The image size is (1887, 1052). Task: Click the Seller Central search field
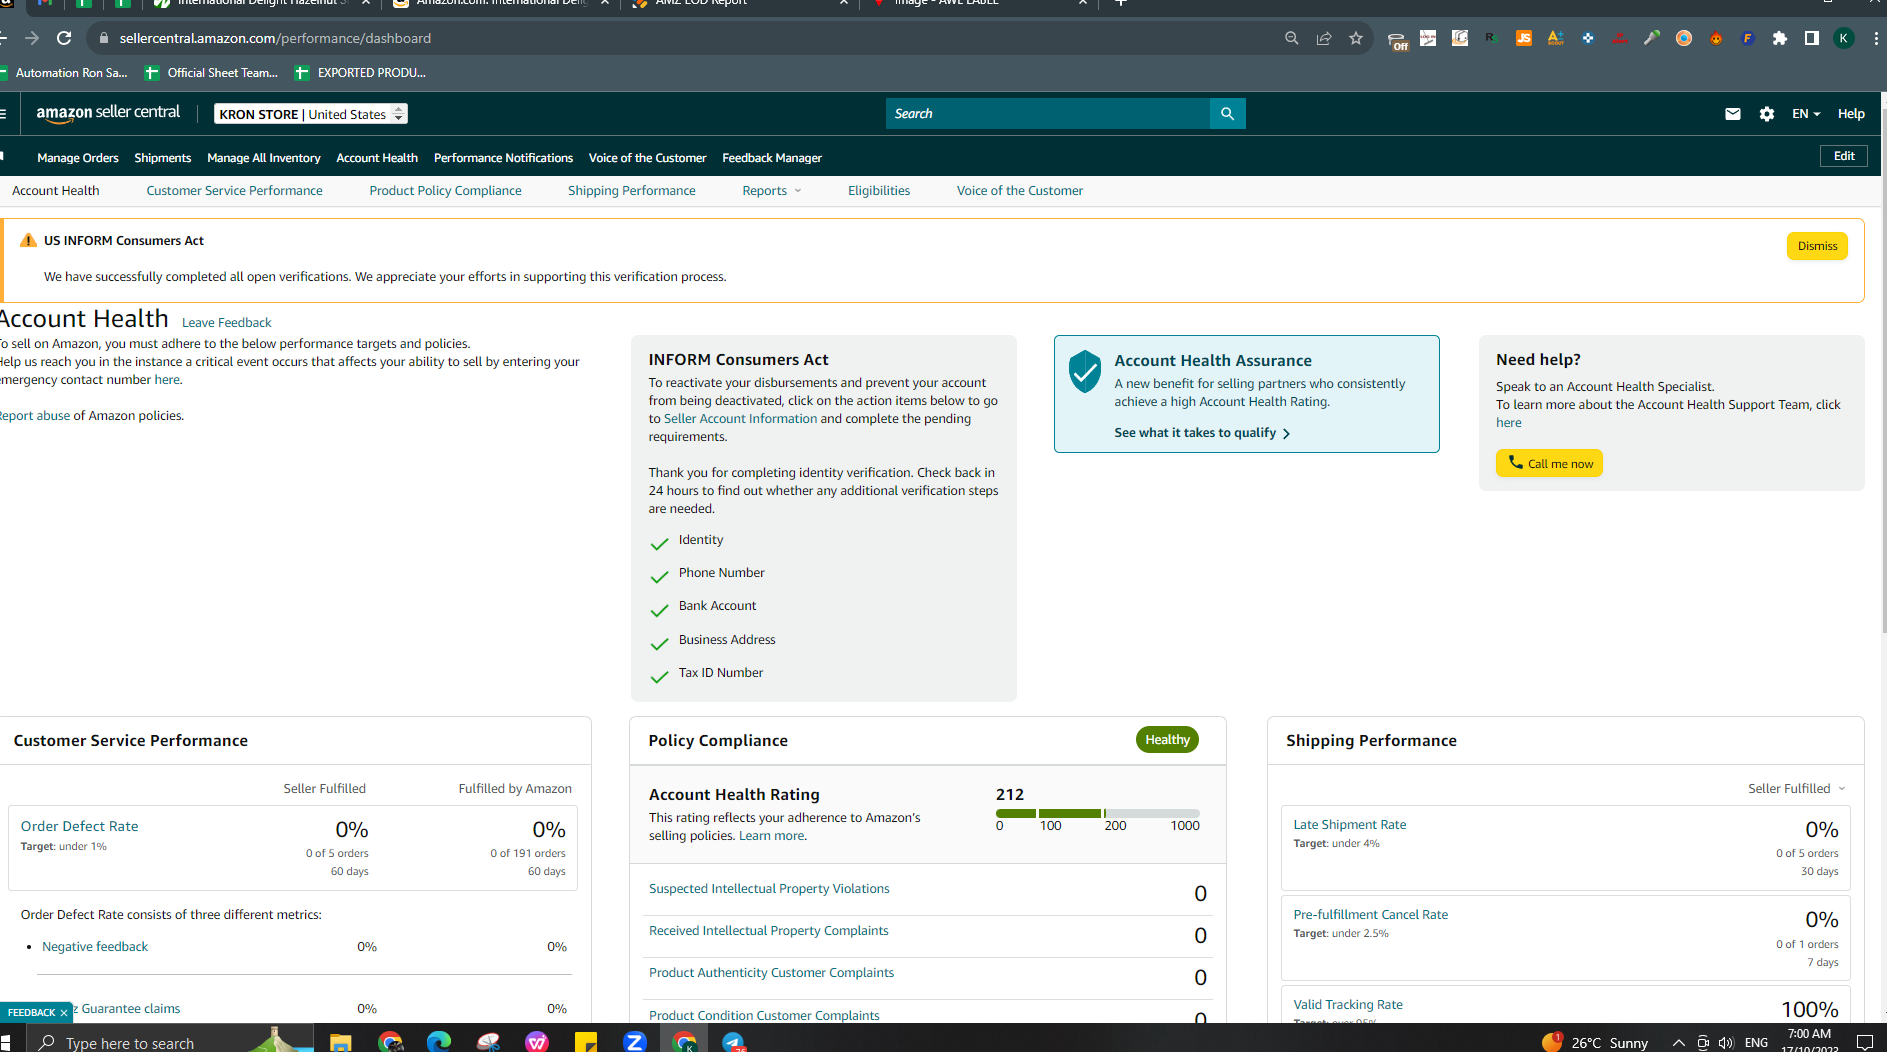1048,114
